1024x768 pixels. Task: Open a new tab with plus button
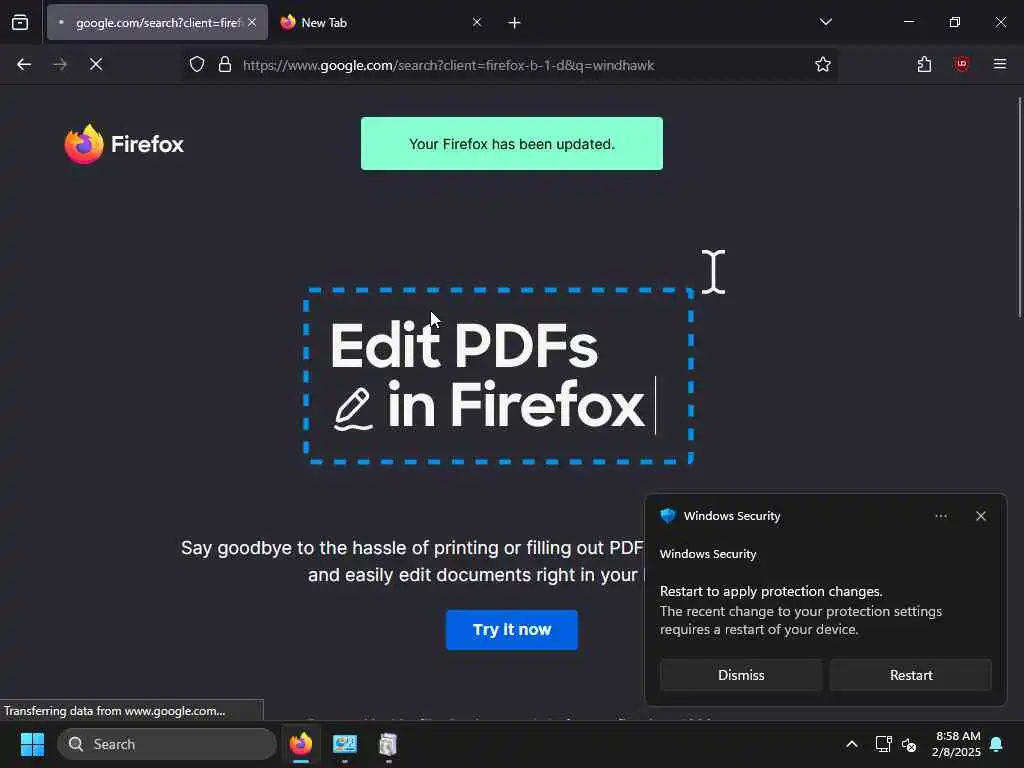[x=515, y=23]
